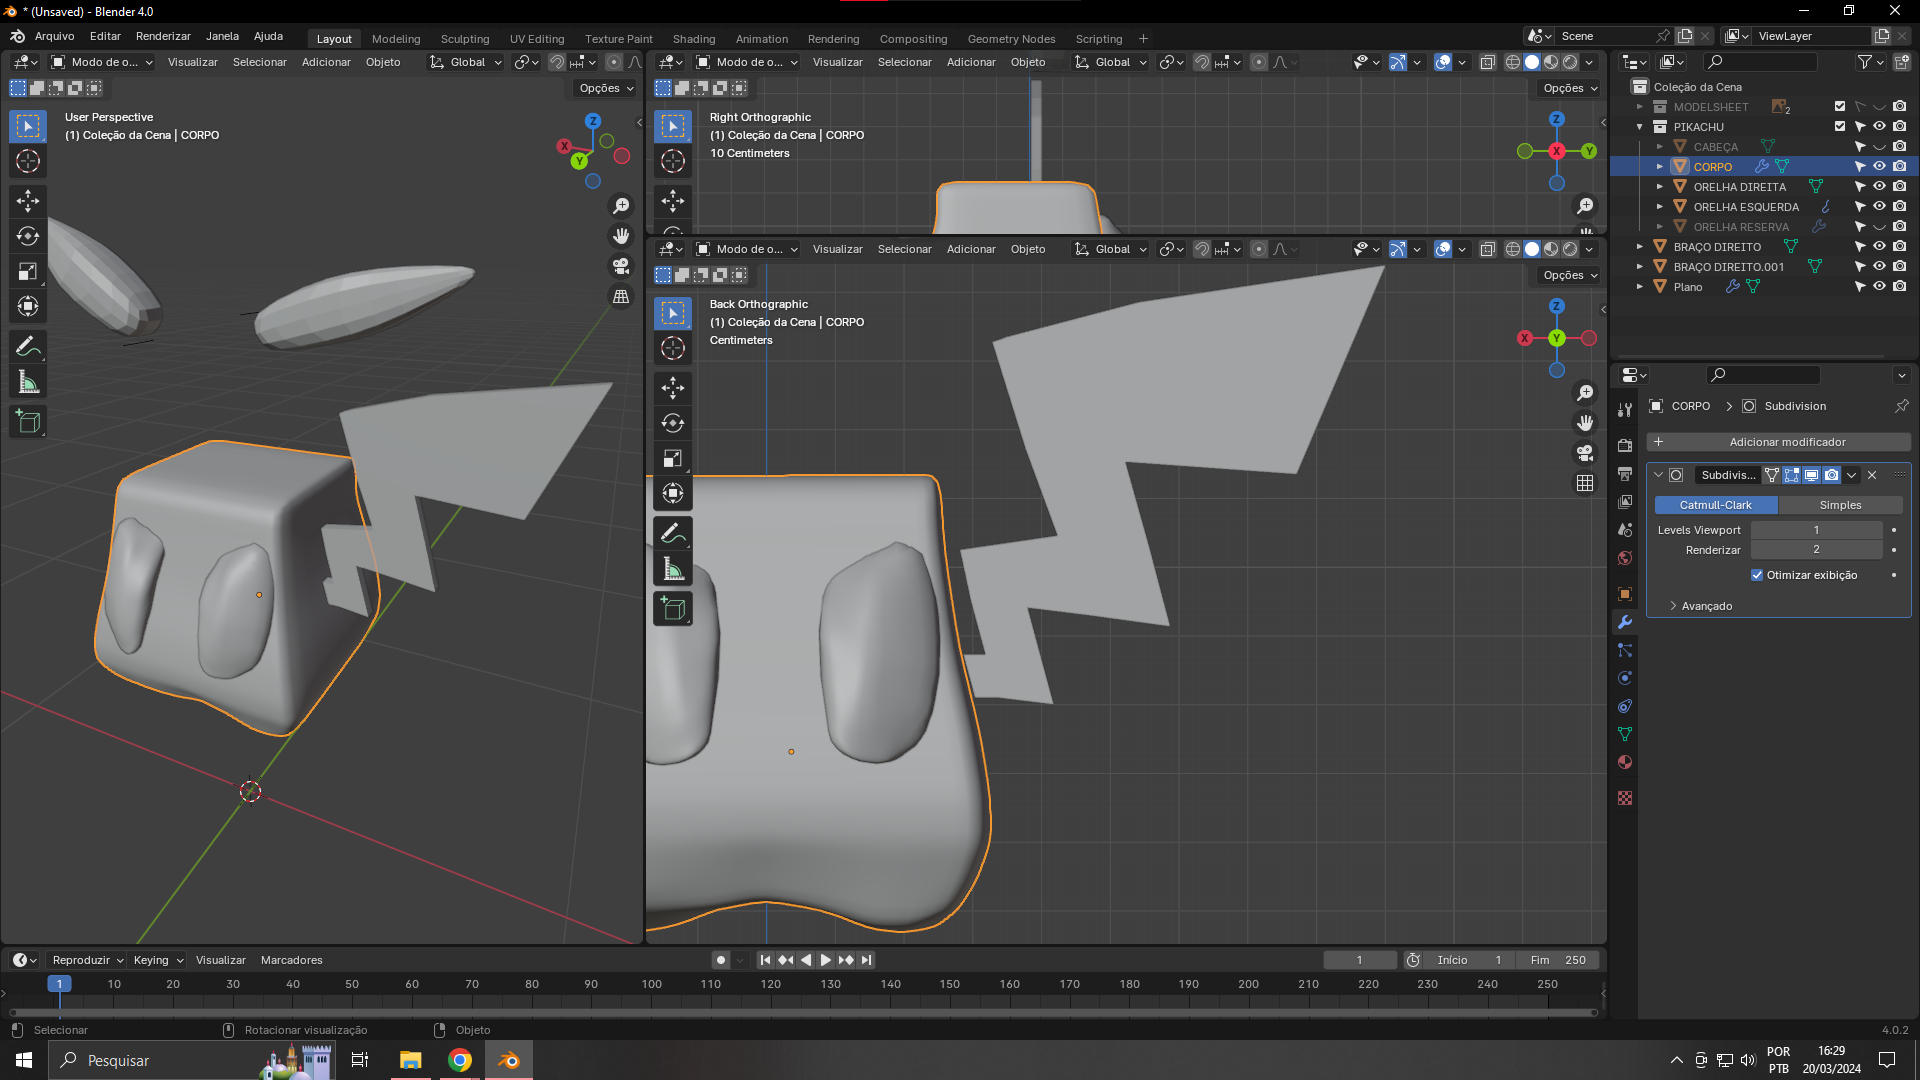Switch to the Sculpting workspace tab

point(465,39)
